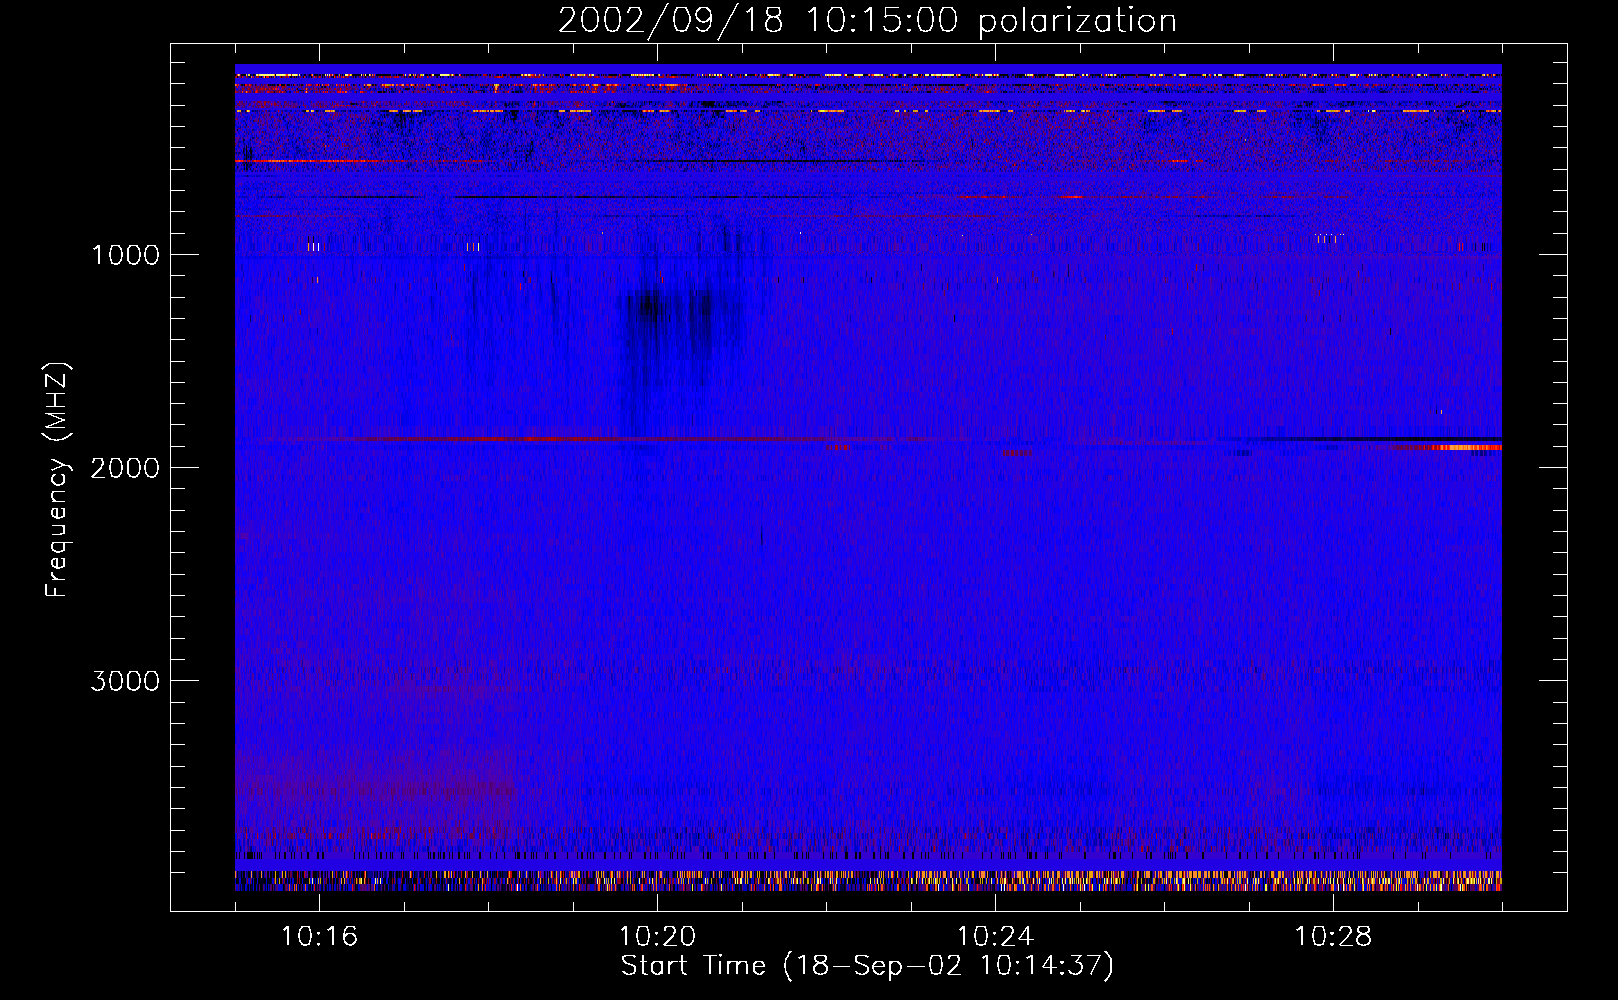The image size is (1618, 1000).
Task: Click the 3000 frequency tick label
Action: pyautogui.click(x=125, y=681)
